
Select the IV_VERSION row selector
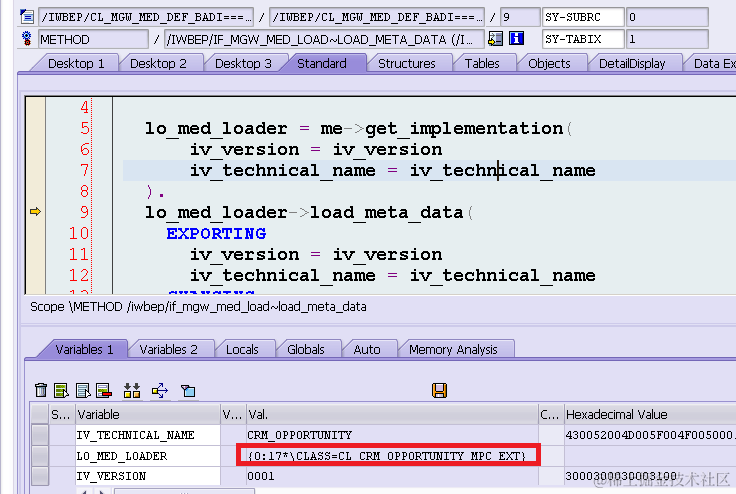pyautogui.click(x=40, y=476)
